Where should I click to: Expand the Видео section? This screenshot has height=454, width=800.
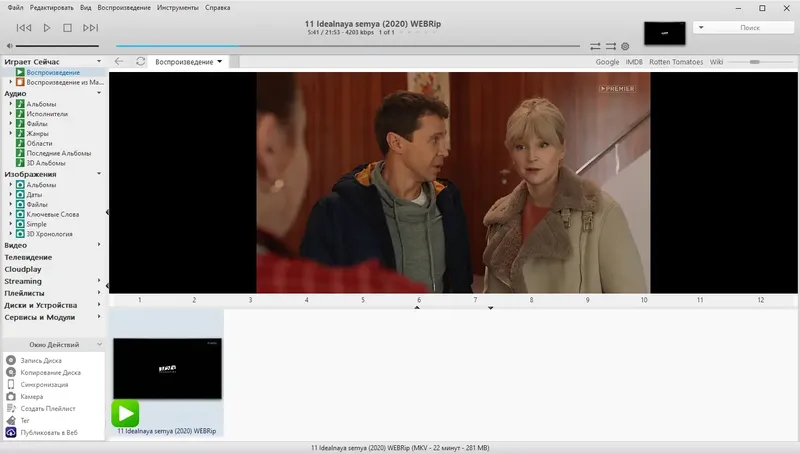(x=99, y=245)
